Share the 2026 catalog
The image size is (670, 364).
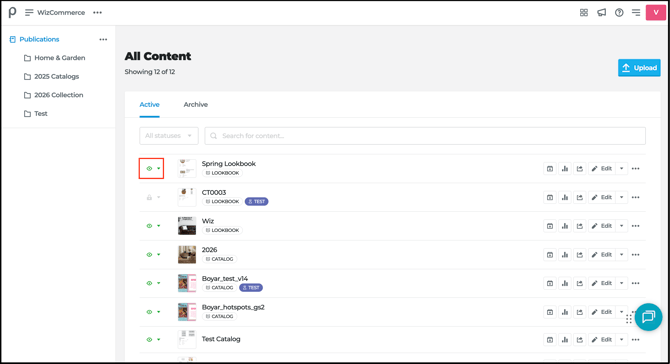[x=579, y=255]
